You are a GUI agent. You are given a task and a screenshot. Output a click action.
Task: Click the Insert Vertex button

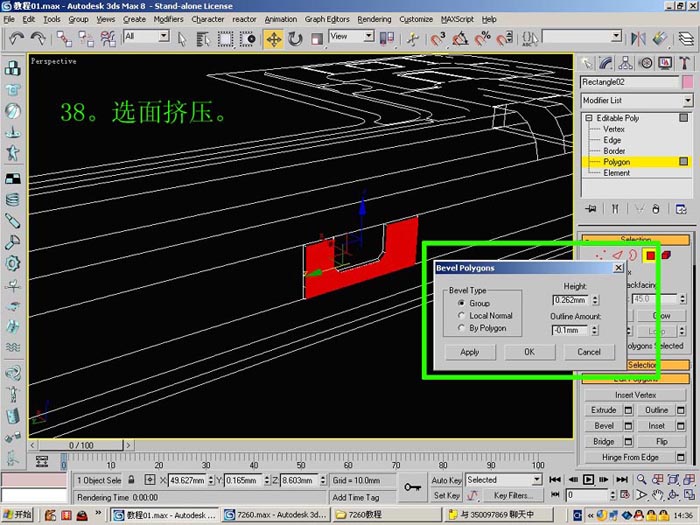(635, 395)
